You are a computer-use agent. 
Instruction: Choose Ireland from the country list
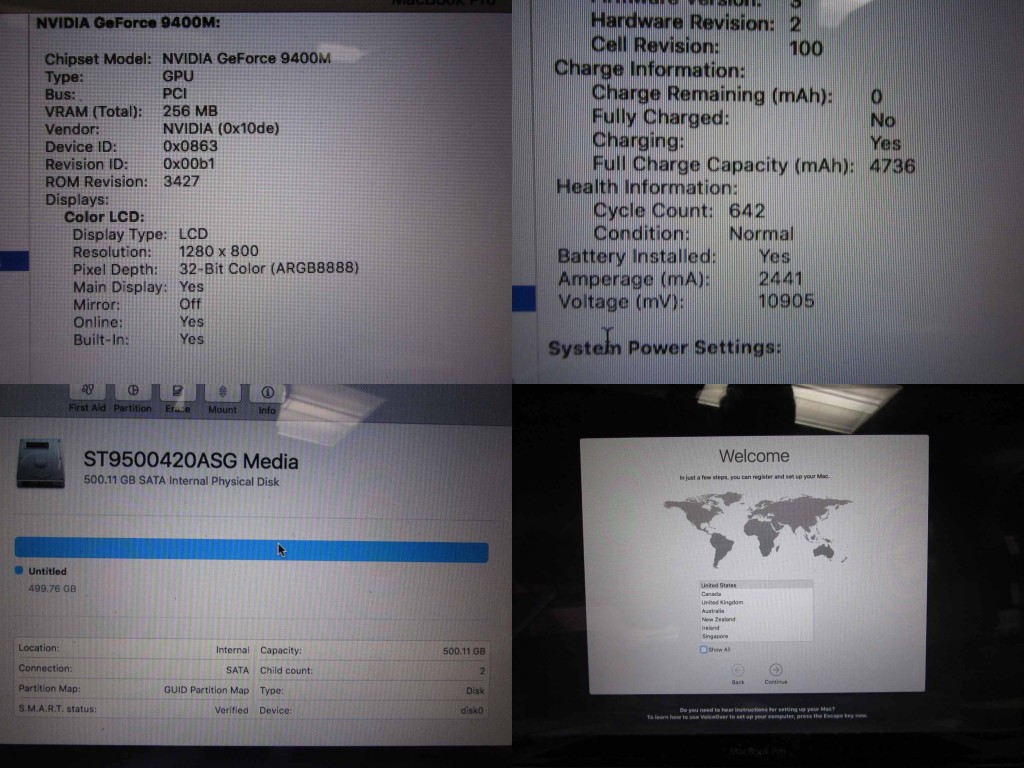[x=756, y=628]
